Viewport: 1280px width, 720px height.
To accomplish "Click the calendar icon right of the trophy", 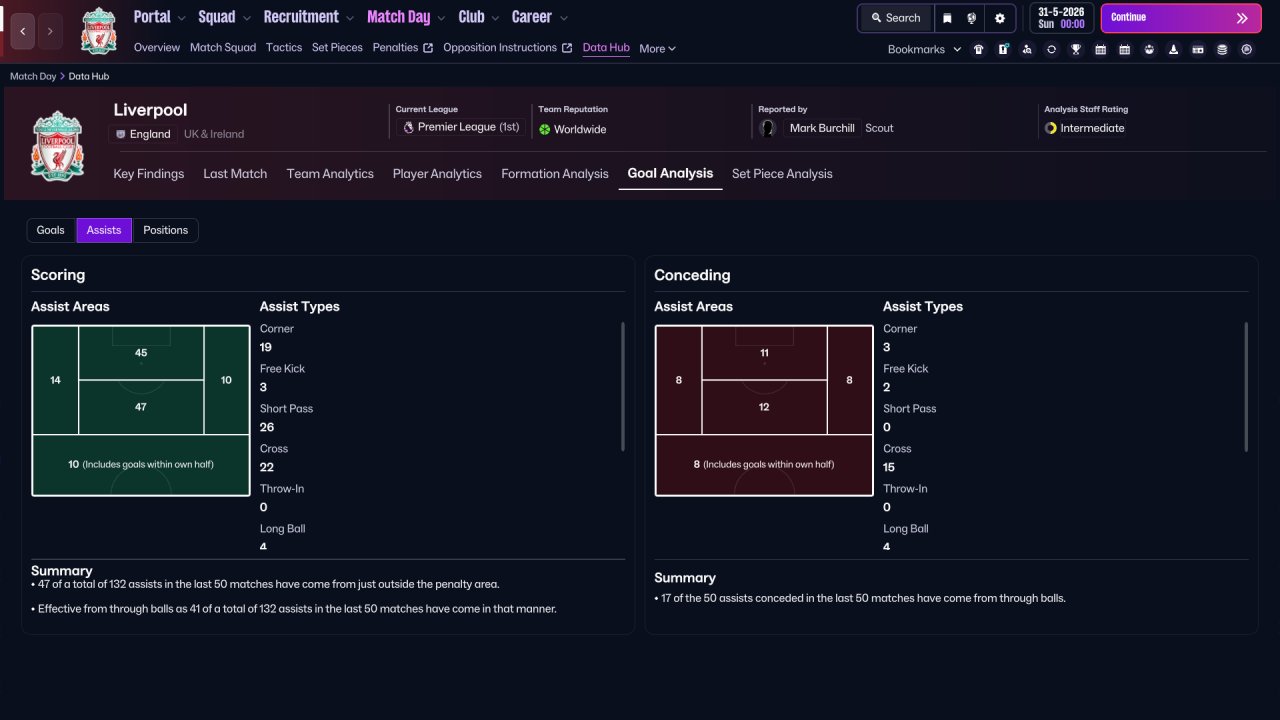I will coord(1100,49).
